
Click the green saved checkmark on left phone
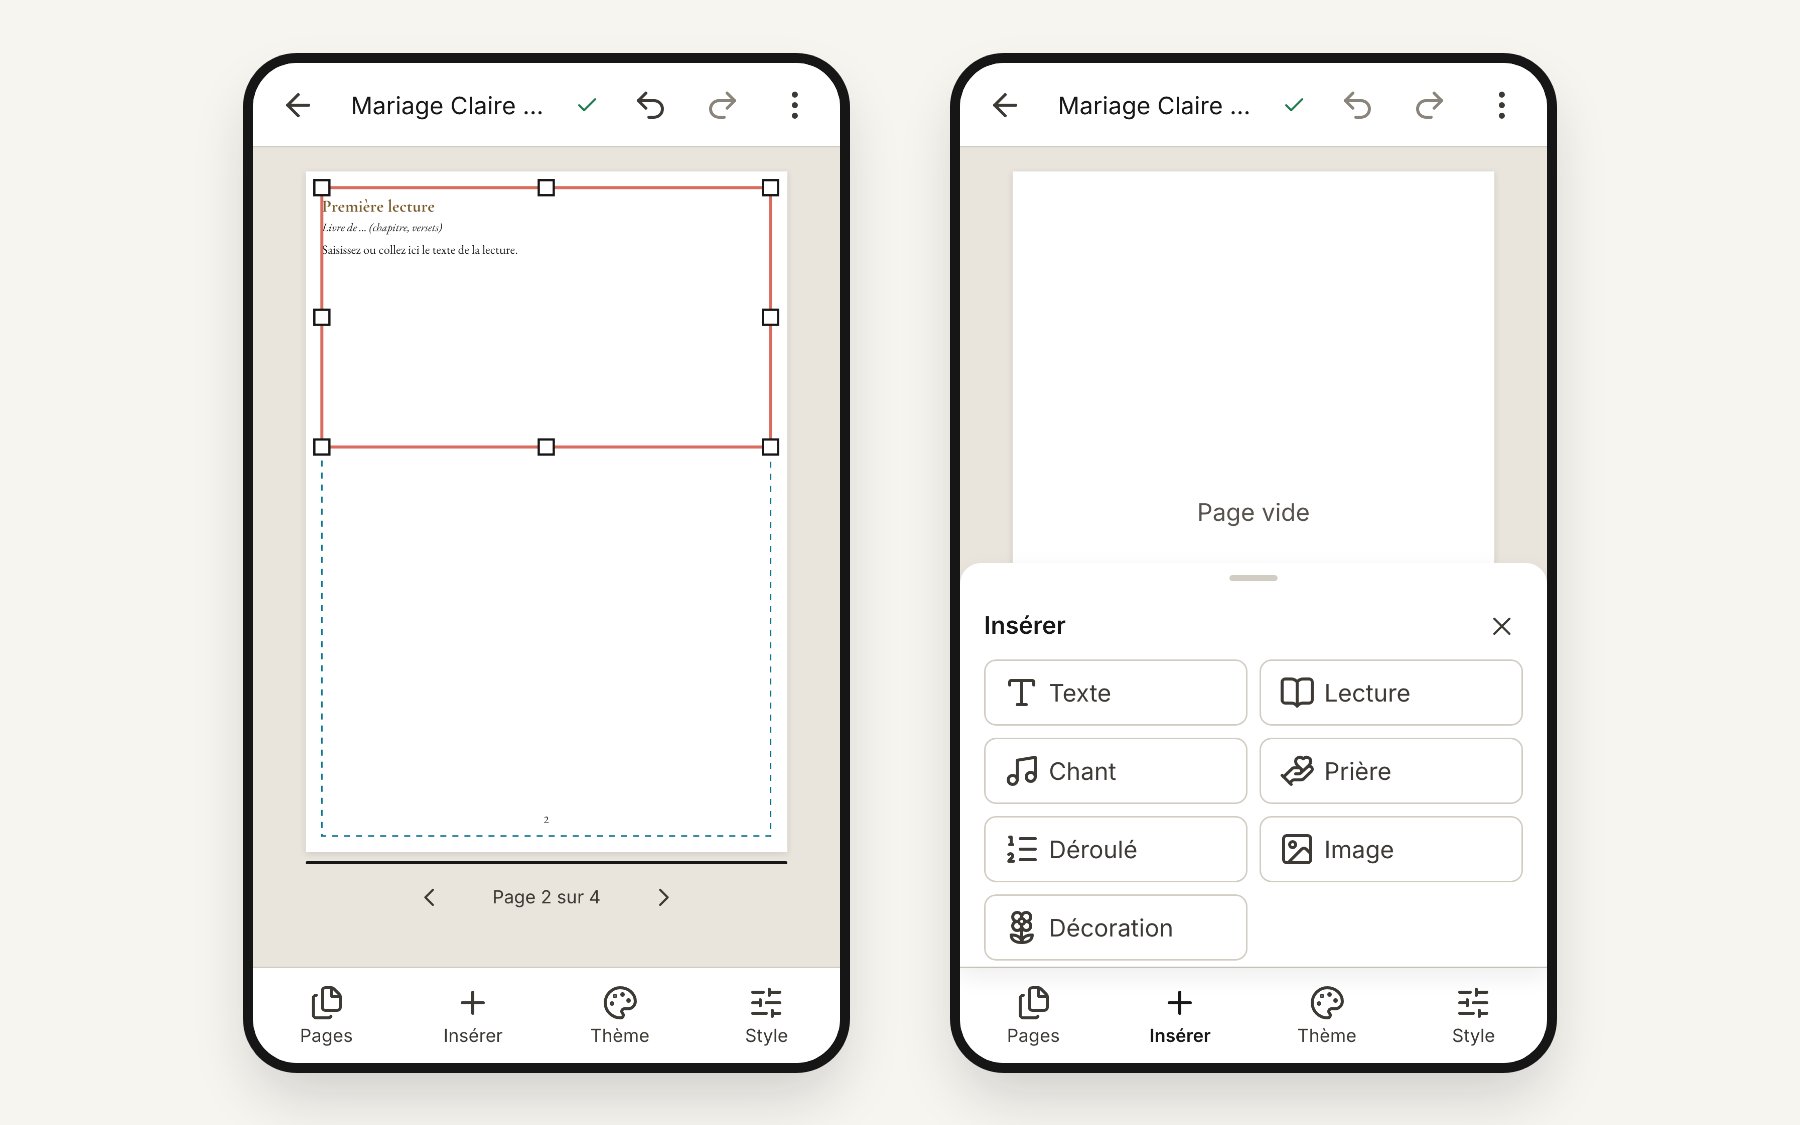click(587, 105)
